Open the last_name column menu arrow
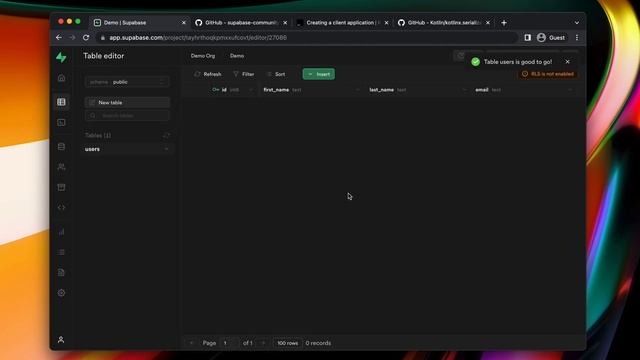Image resolution: width=640 pixels, height=360 pixels. tap(464, 90)
